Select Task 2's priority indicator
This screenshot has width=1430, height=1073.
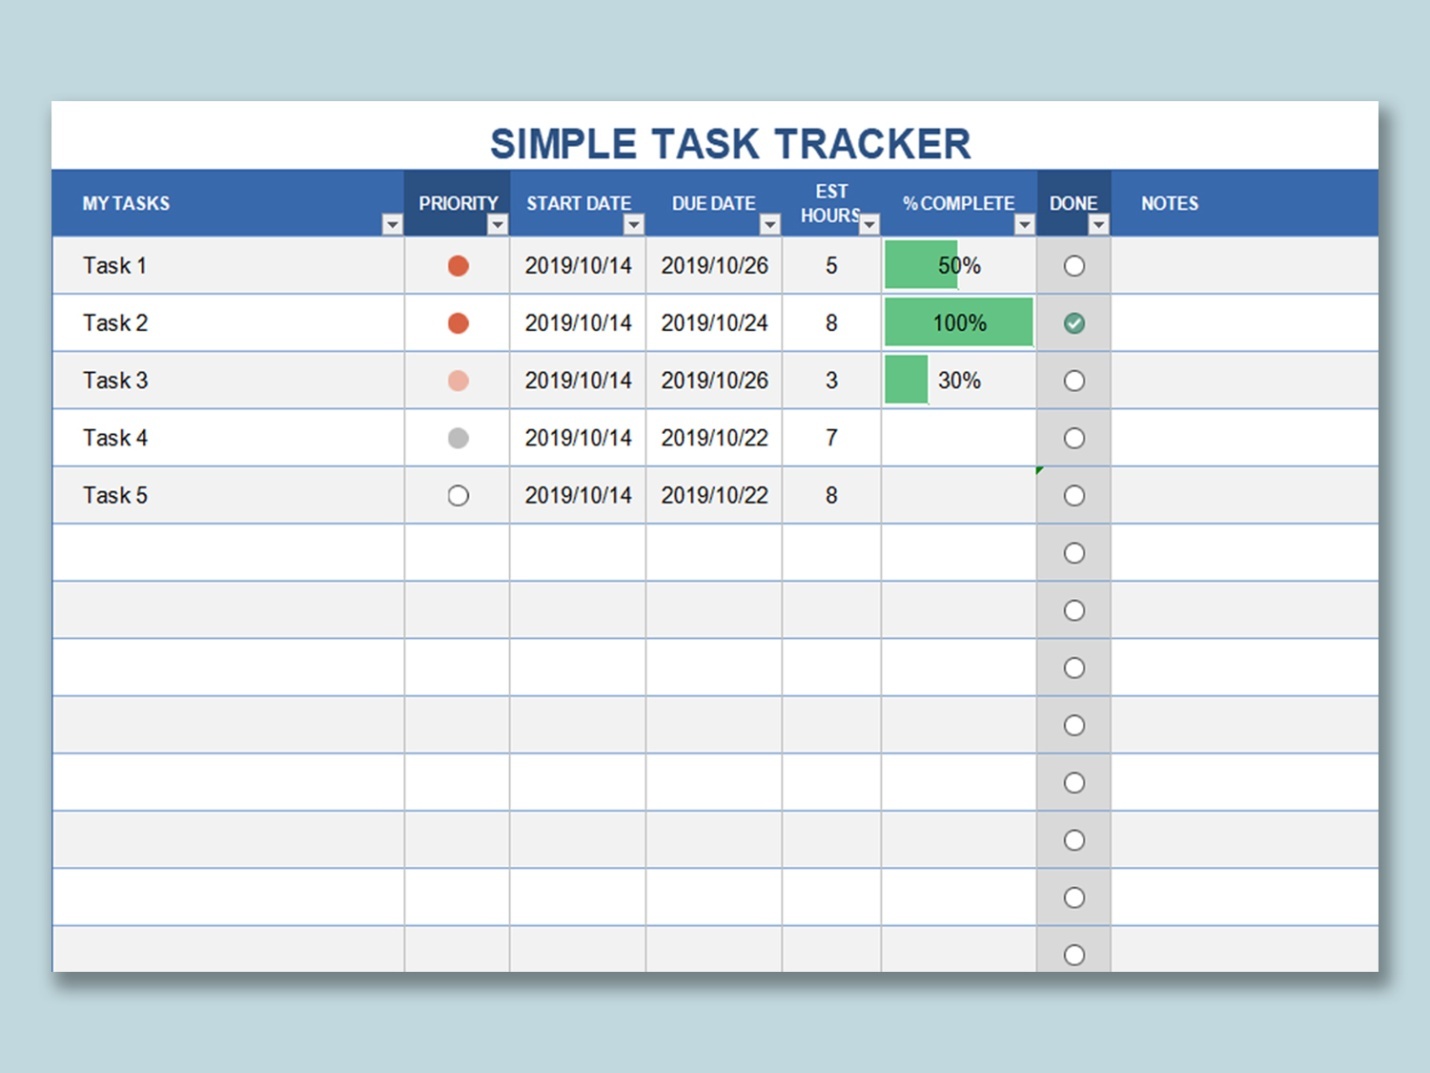[x=457, y=322]
